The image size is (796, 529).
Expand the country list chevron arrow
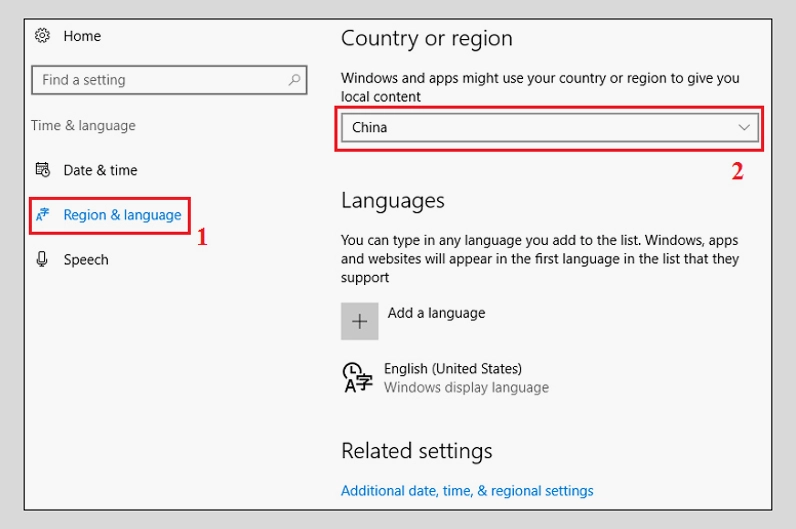pyautogui.click(x=744, y=127)
